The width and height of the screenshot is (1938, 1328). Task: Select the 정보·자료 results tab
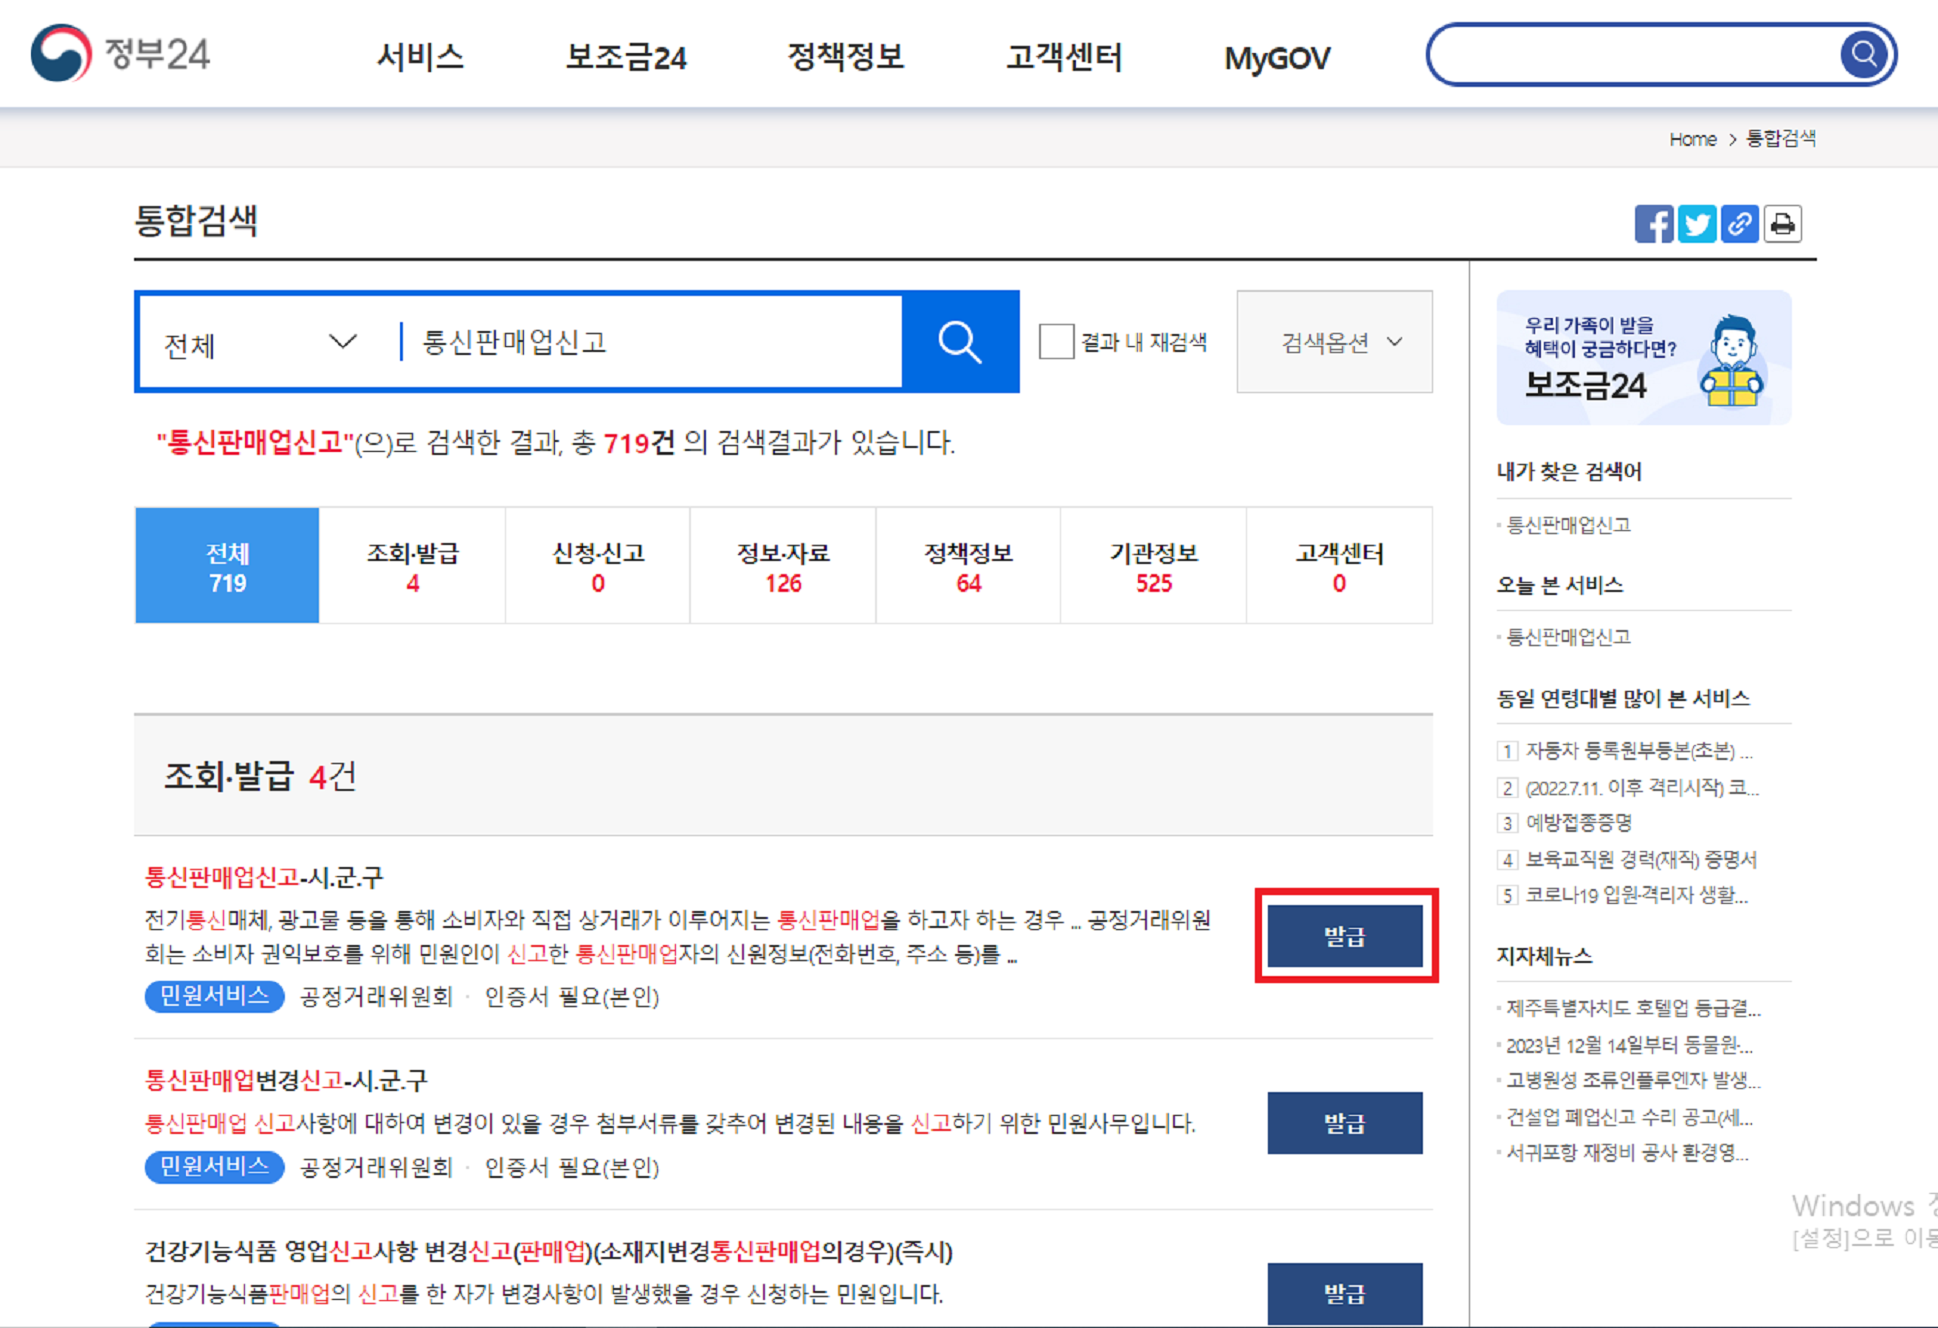click(x=783, y=566)
